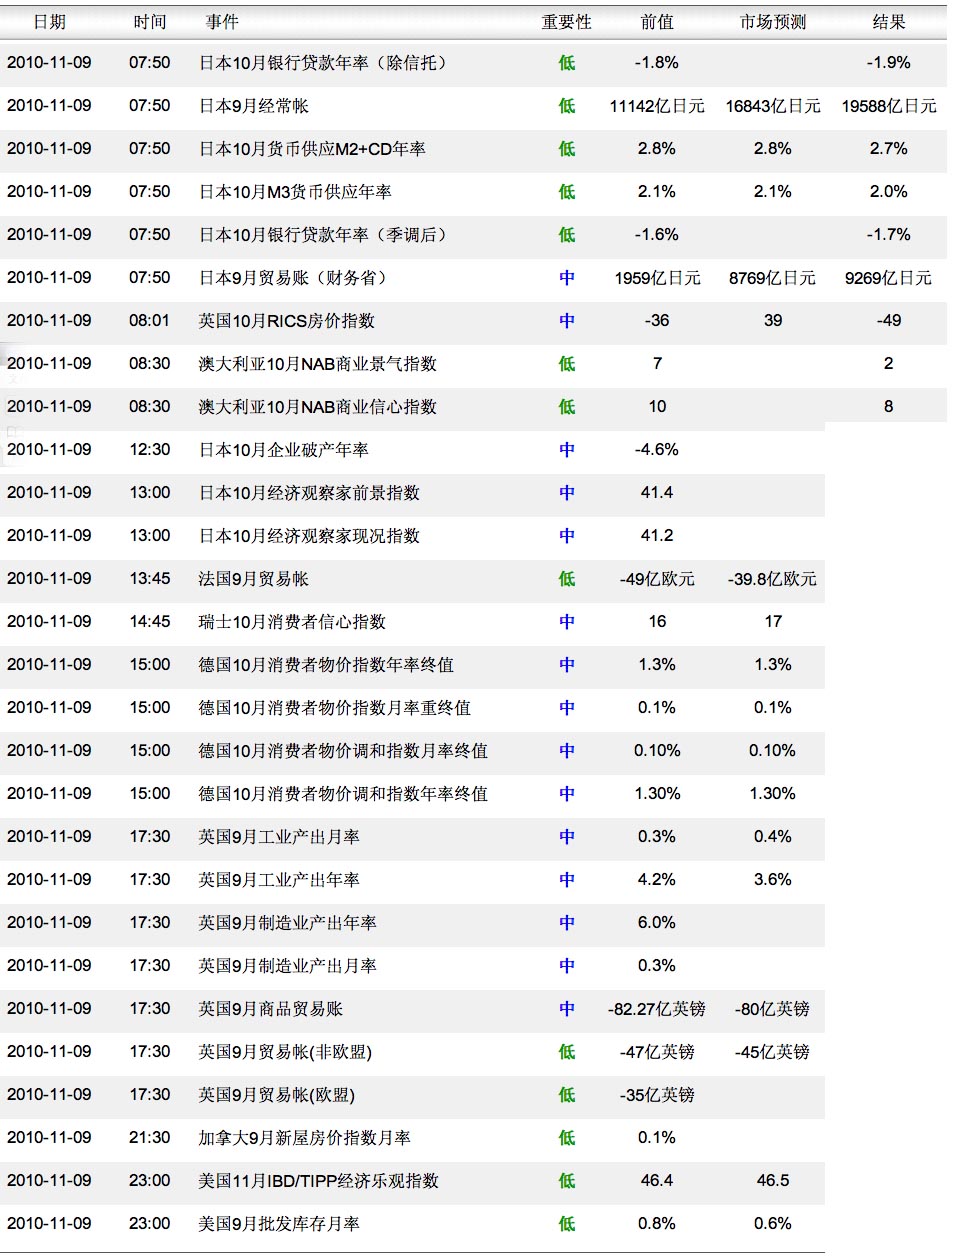
Task: Click forecast value 16843亿日元
Action: tap(773, 106)
